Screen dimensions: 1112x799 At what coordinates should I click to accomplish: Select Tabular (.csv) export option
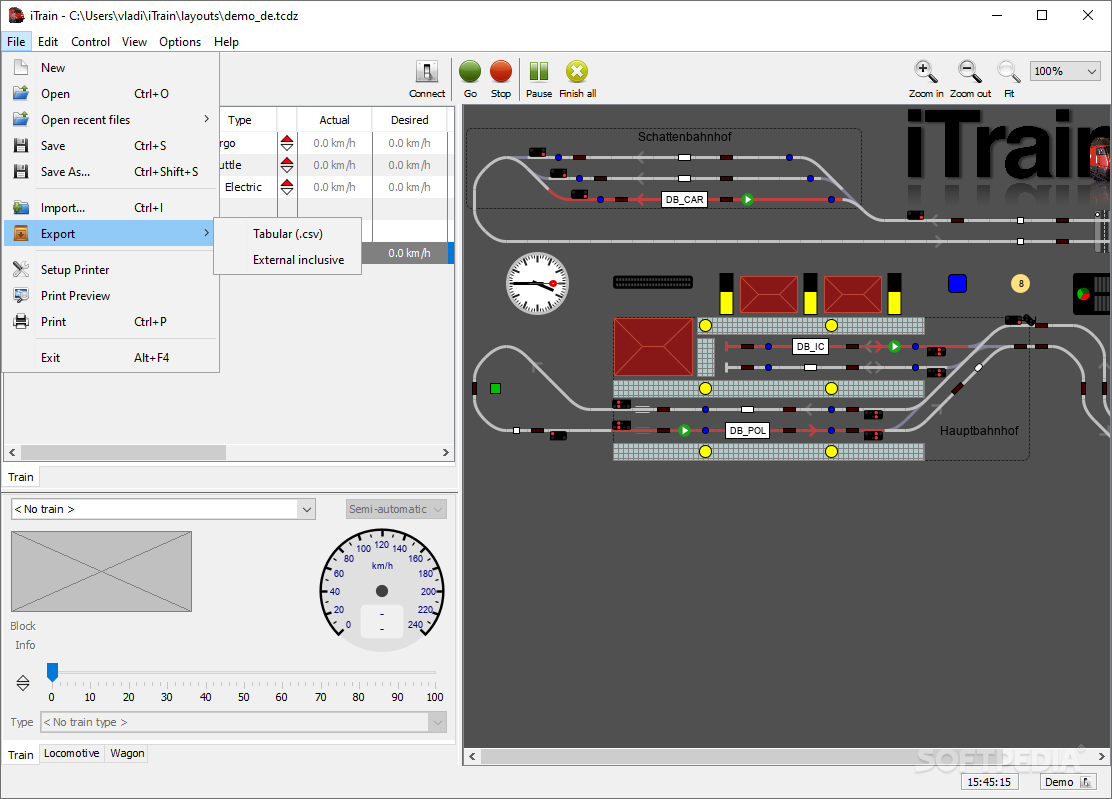click(288, 234)
